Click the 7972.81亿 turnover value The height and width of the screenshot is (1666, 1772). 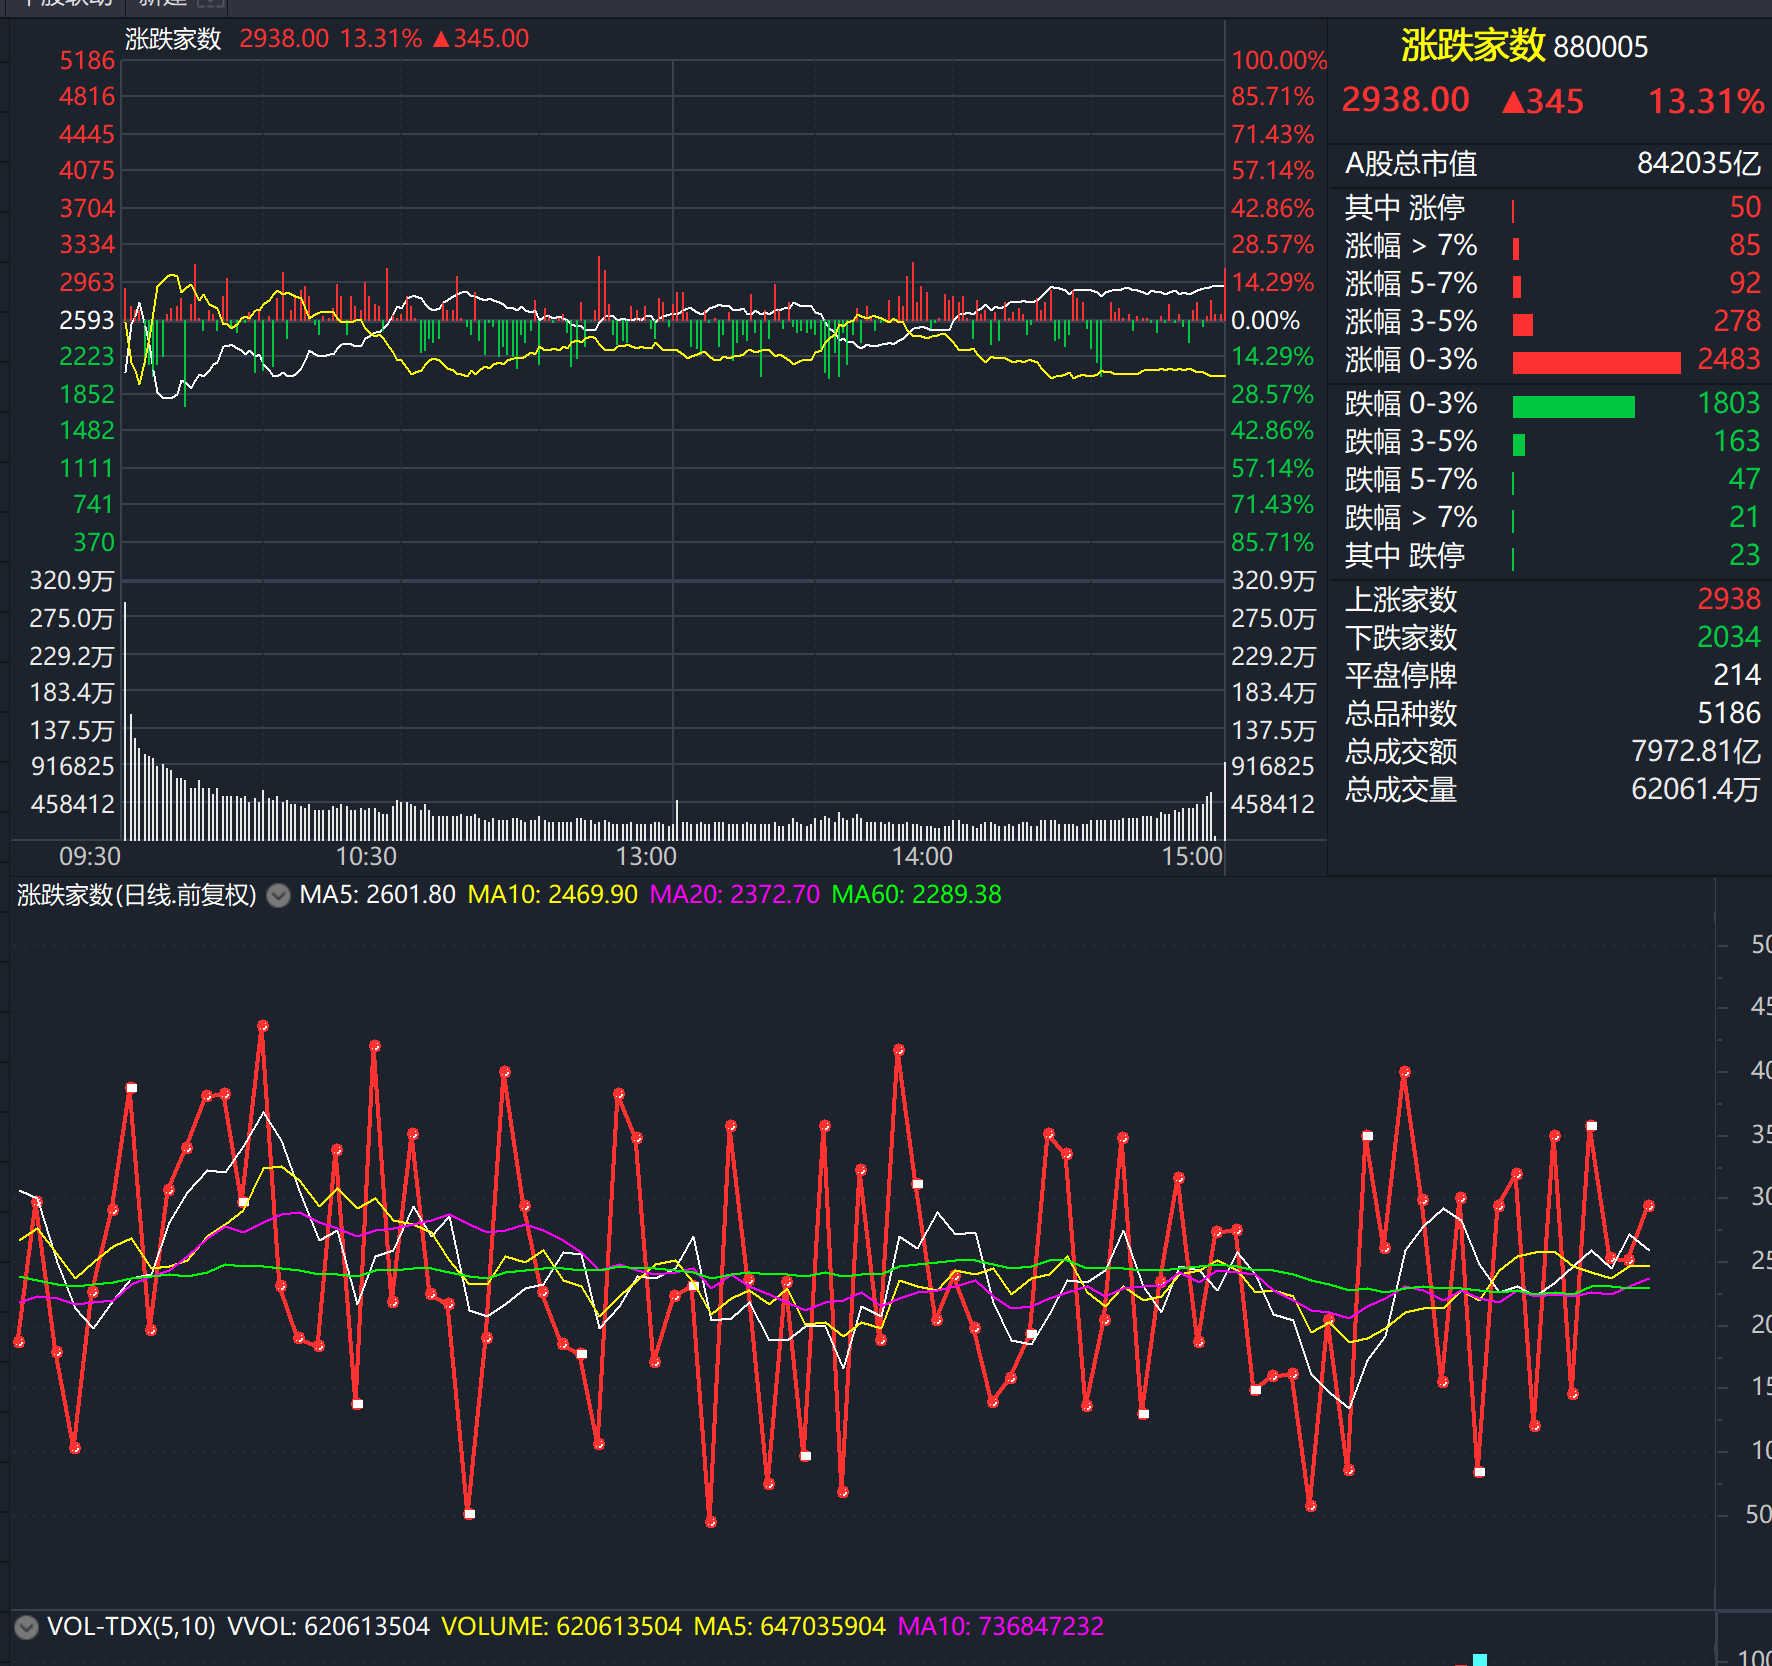tap(1695, 751)
